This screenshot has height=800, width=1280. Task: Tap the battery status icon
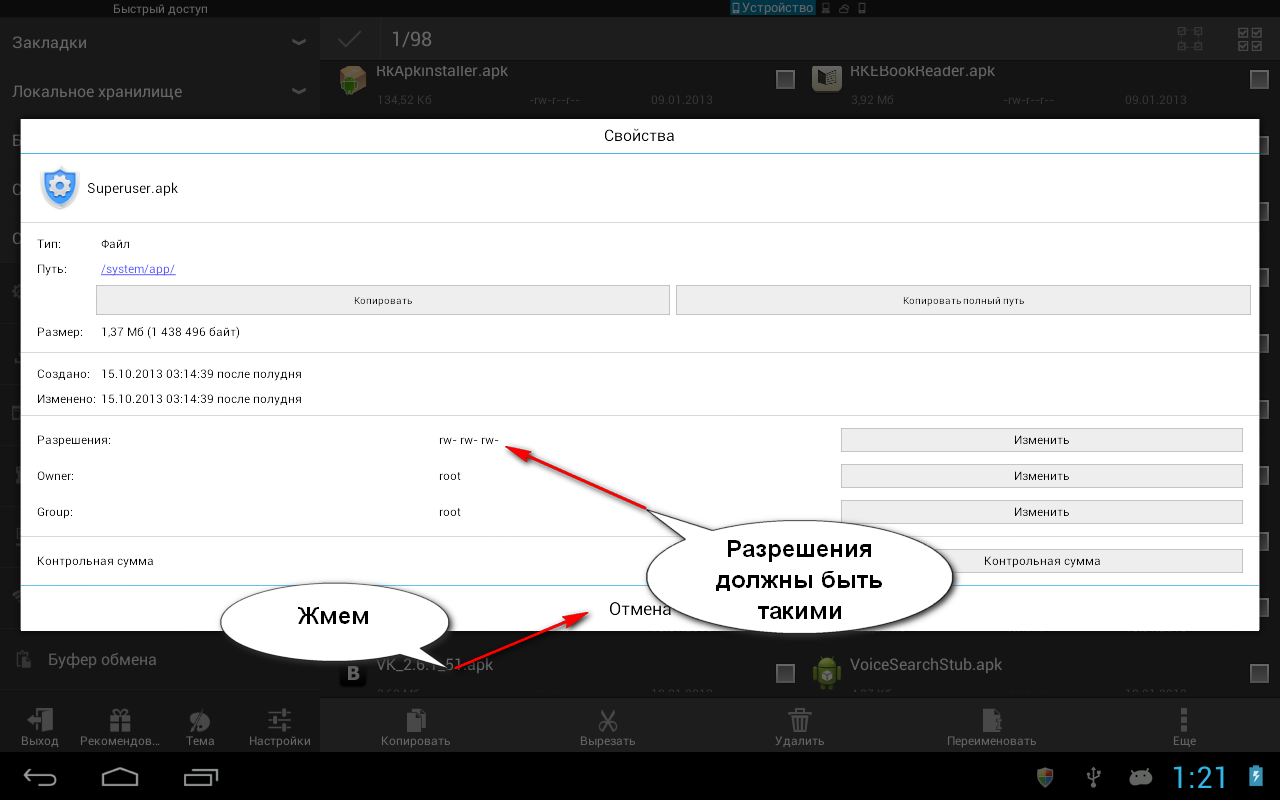(1255, 777)
